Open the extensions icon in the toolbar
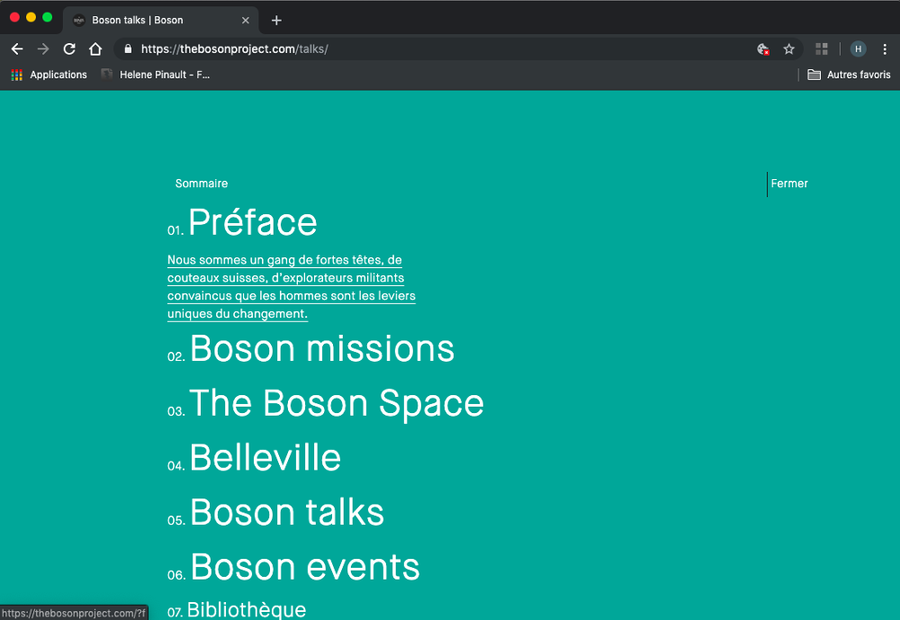 [822, 49]
